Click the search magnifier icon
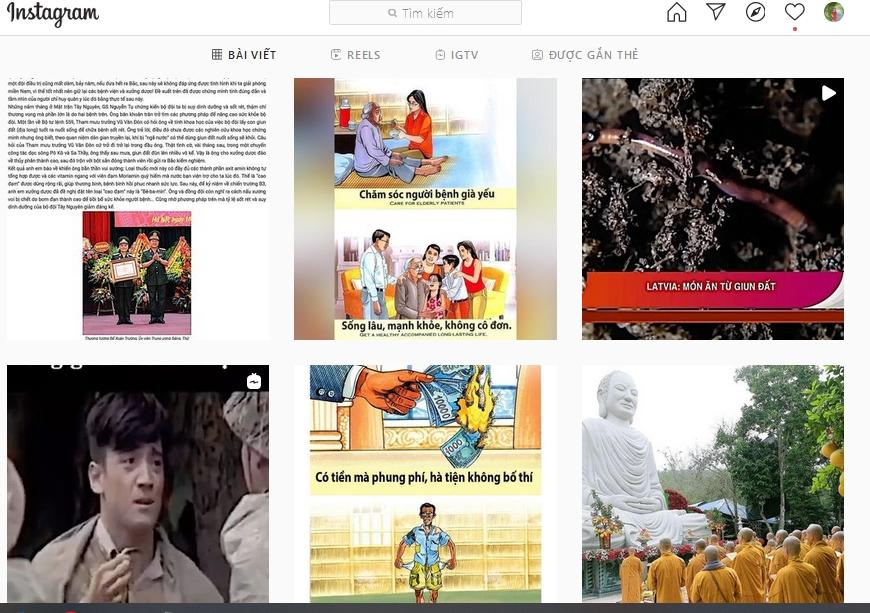Viewport: 870px width, 613px height. [x=392, y=14]
